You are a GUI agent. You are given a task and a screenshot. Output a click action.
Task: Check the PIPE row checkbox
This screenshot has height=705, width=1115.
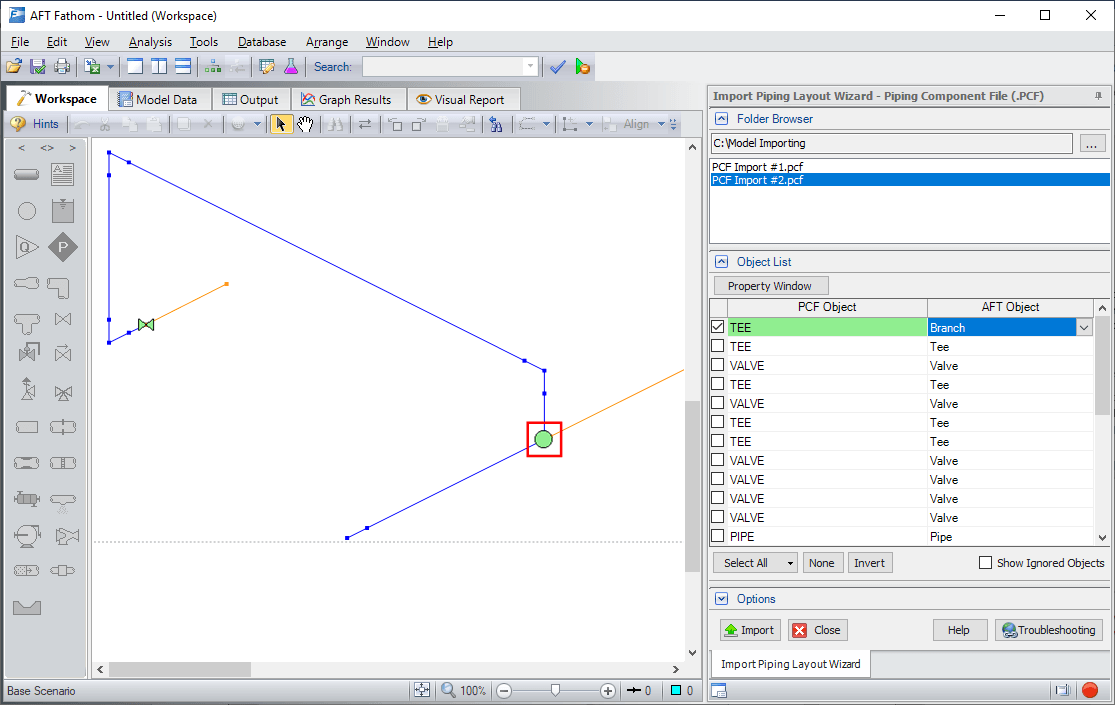[x=718, y=536]
